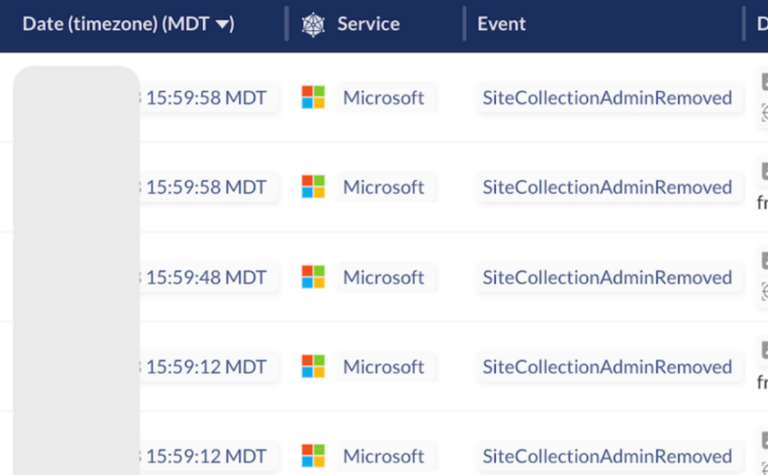
Task: Click the Microsoft service label in first row
Action: (383, 98)
